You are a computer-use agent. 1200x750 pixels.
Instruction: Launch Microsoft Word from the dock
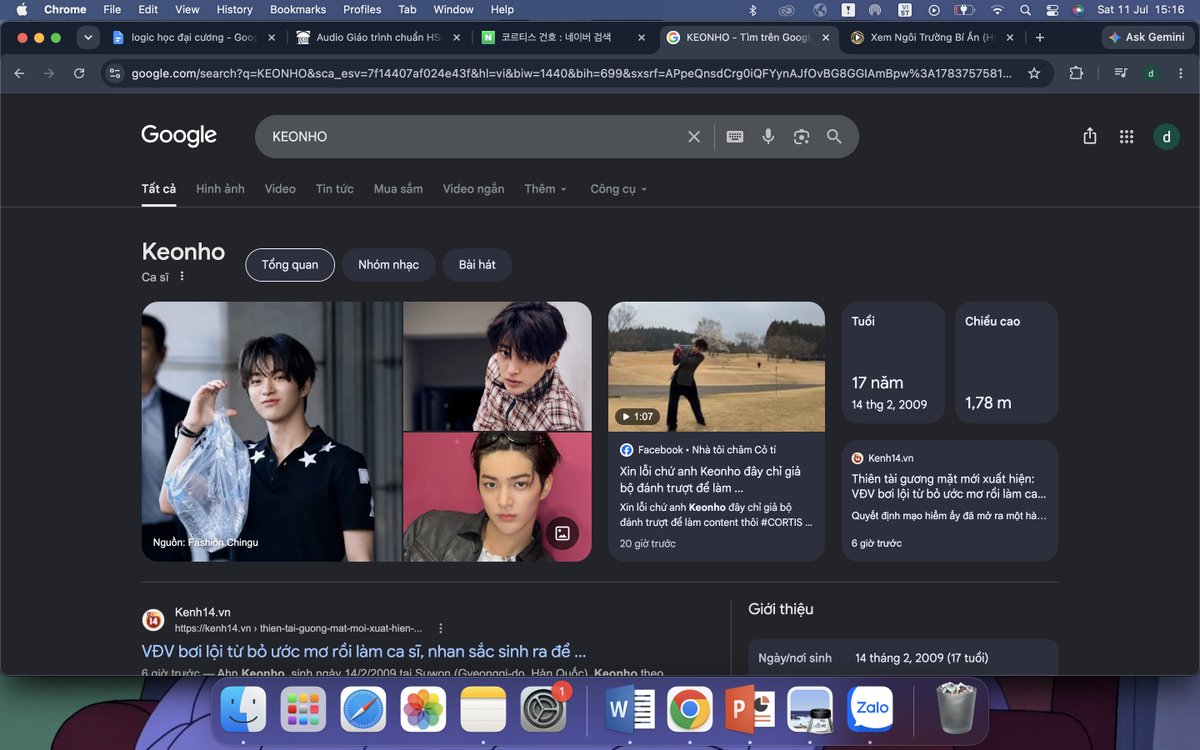[630, 709]
